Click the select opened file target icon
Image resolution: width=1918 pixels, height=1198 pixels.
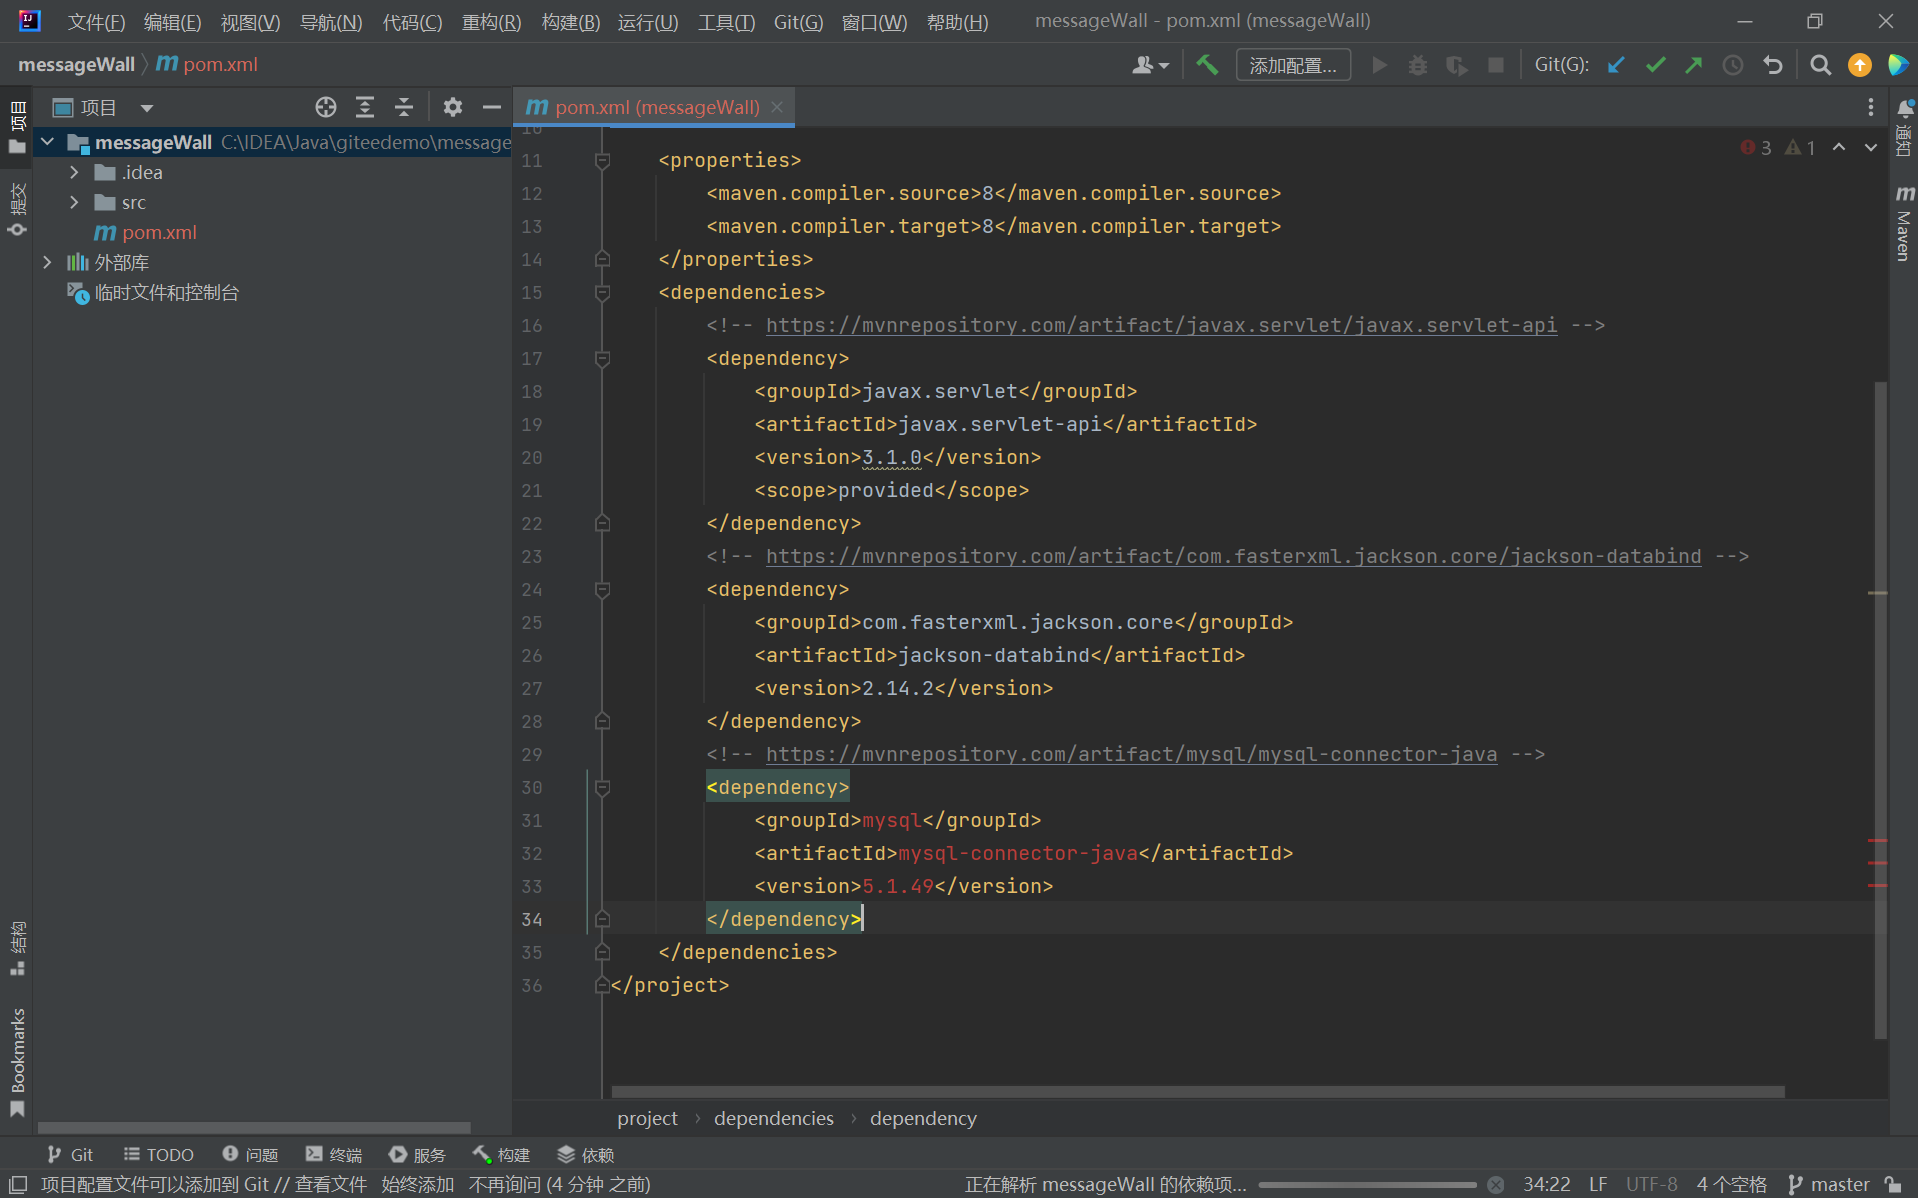coord(326,107)
